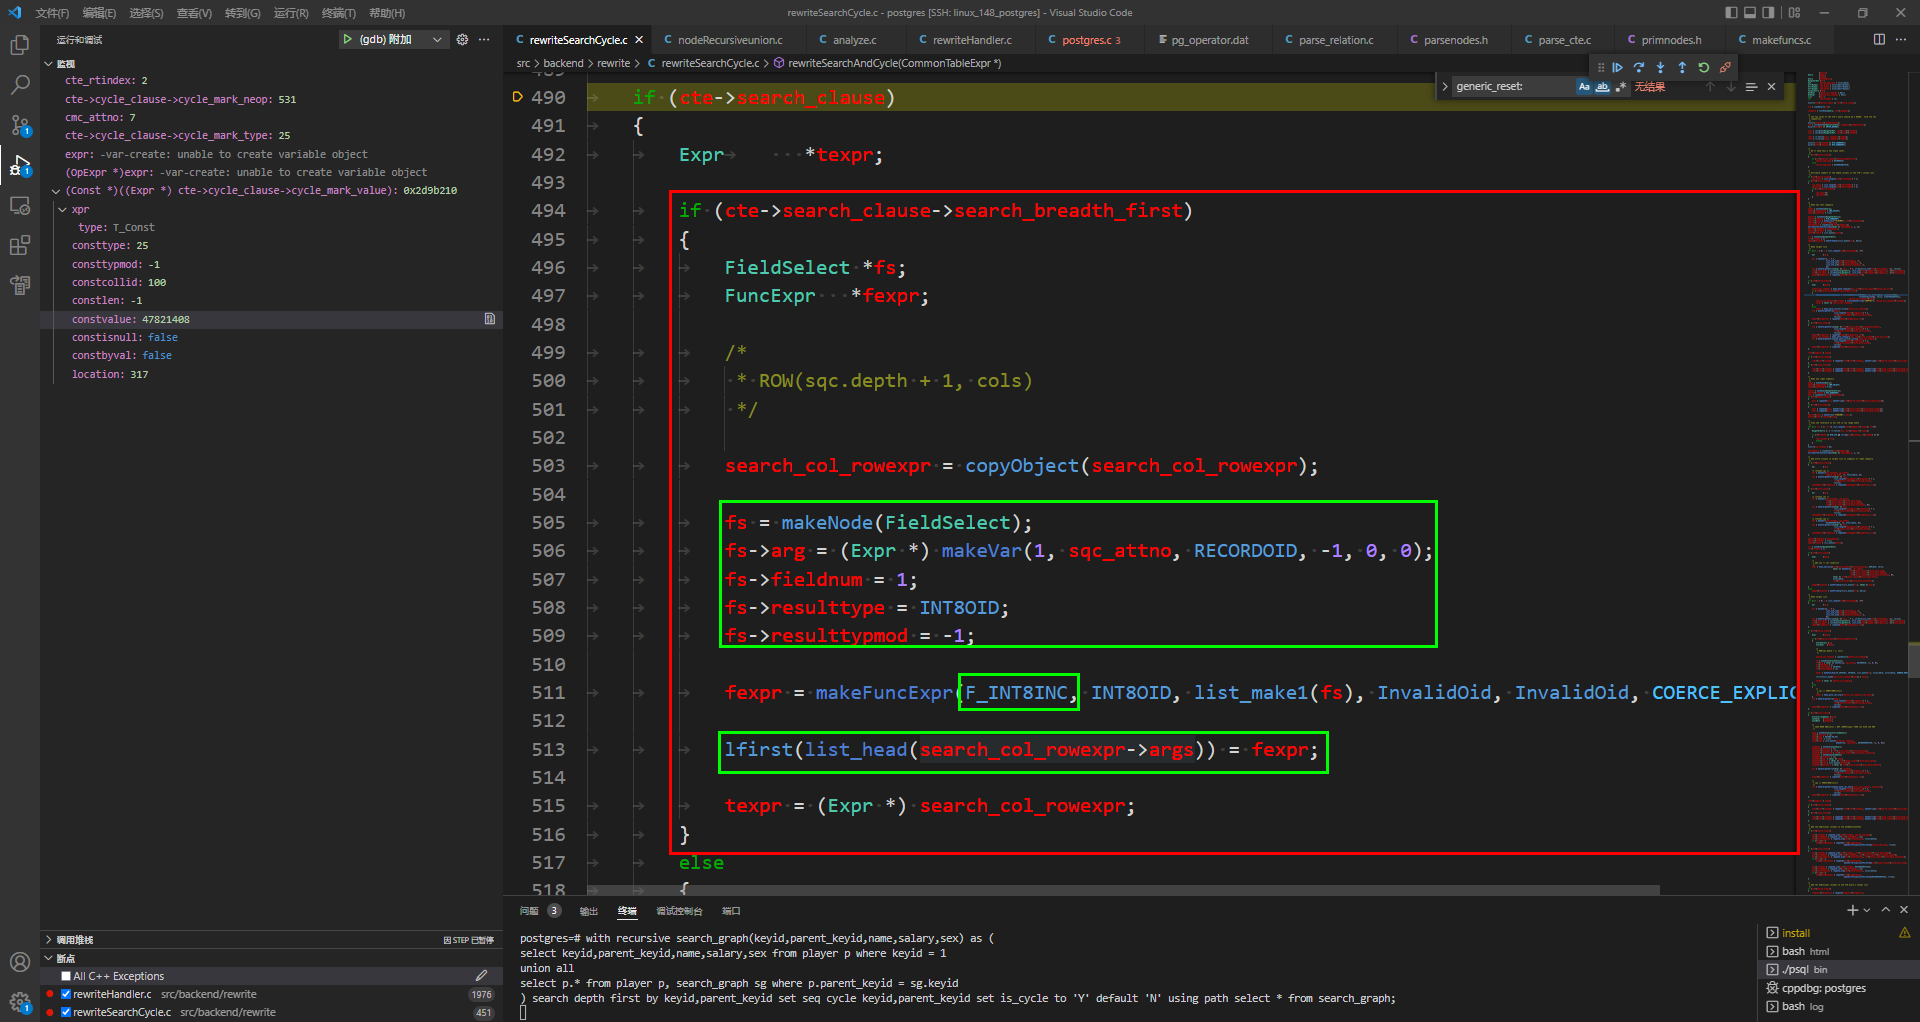Open the Accounts menu icon

pyautogui.click(x=20, y=962)
